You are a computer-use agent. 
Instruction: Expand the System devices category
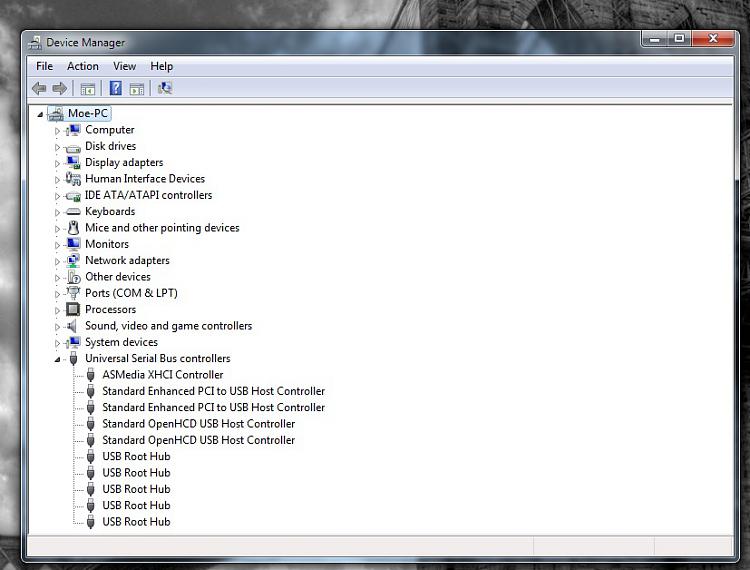[x=57, y=343]
